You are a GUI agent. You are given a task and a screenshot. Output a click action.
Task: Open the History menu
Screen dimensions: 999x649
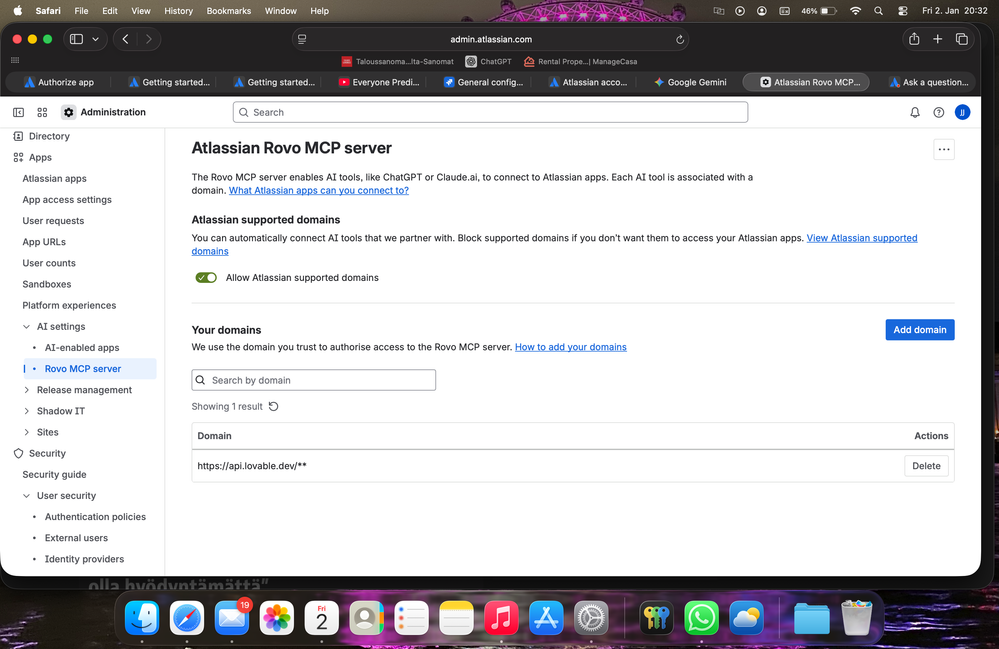click(x=178, y=11)
